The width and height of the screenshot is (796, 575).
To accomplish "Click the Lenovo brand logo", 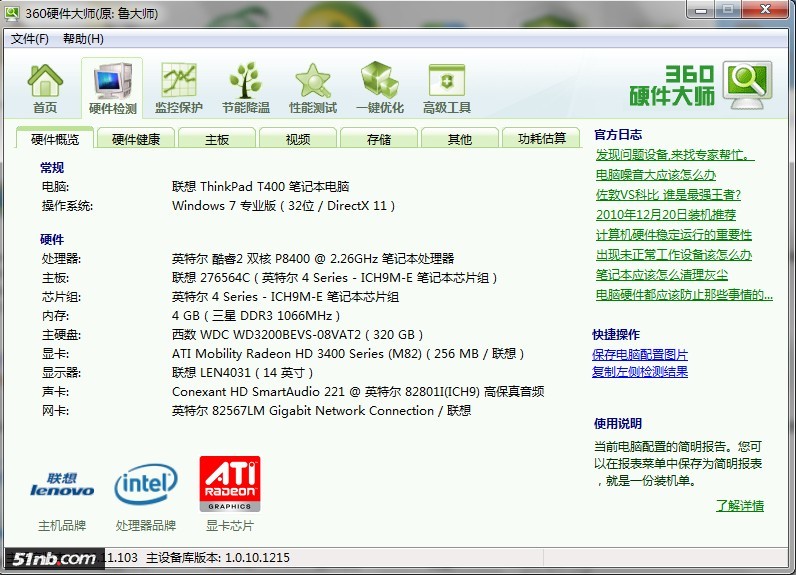I will (x=62, y=485).
